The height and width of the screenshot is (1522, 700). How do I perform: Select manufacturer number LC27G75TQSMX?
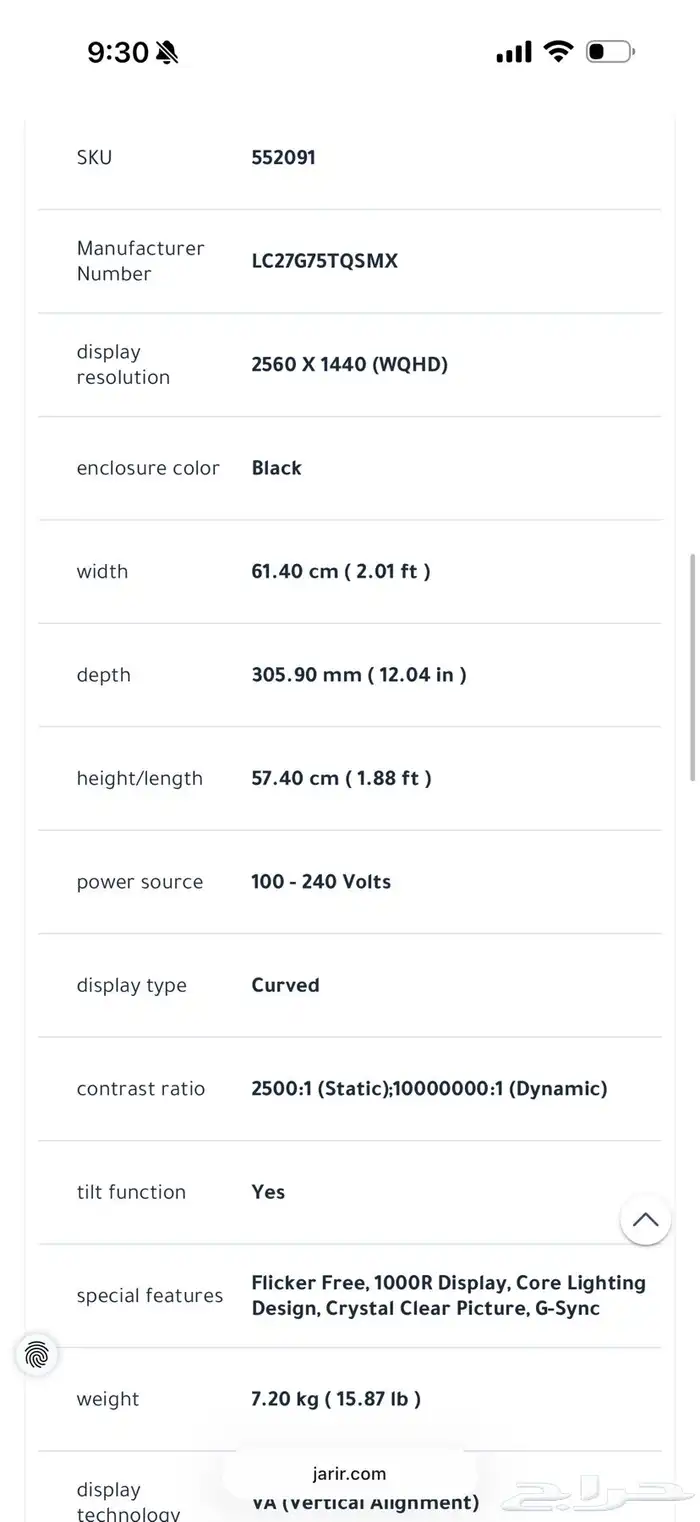[324, 261]
